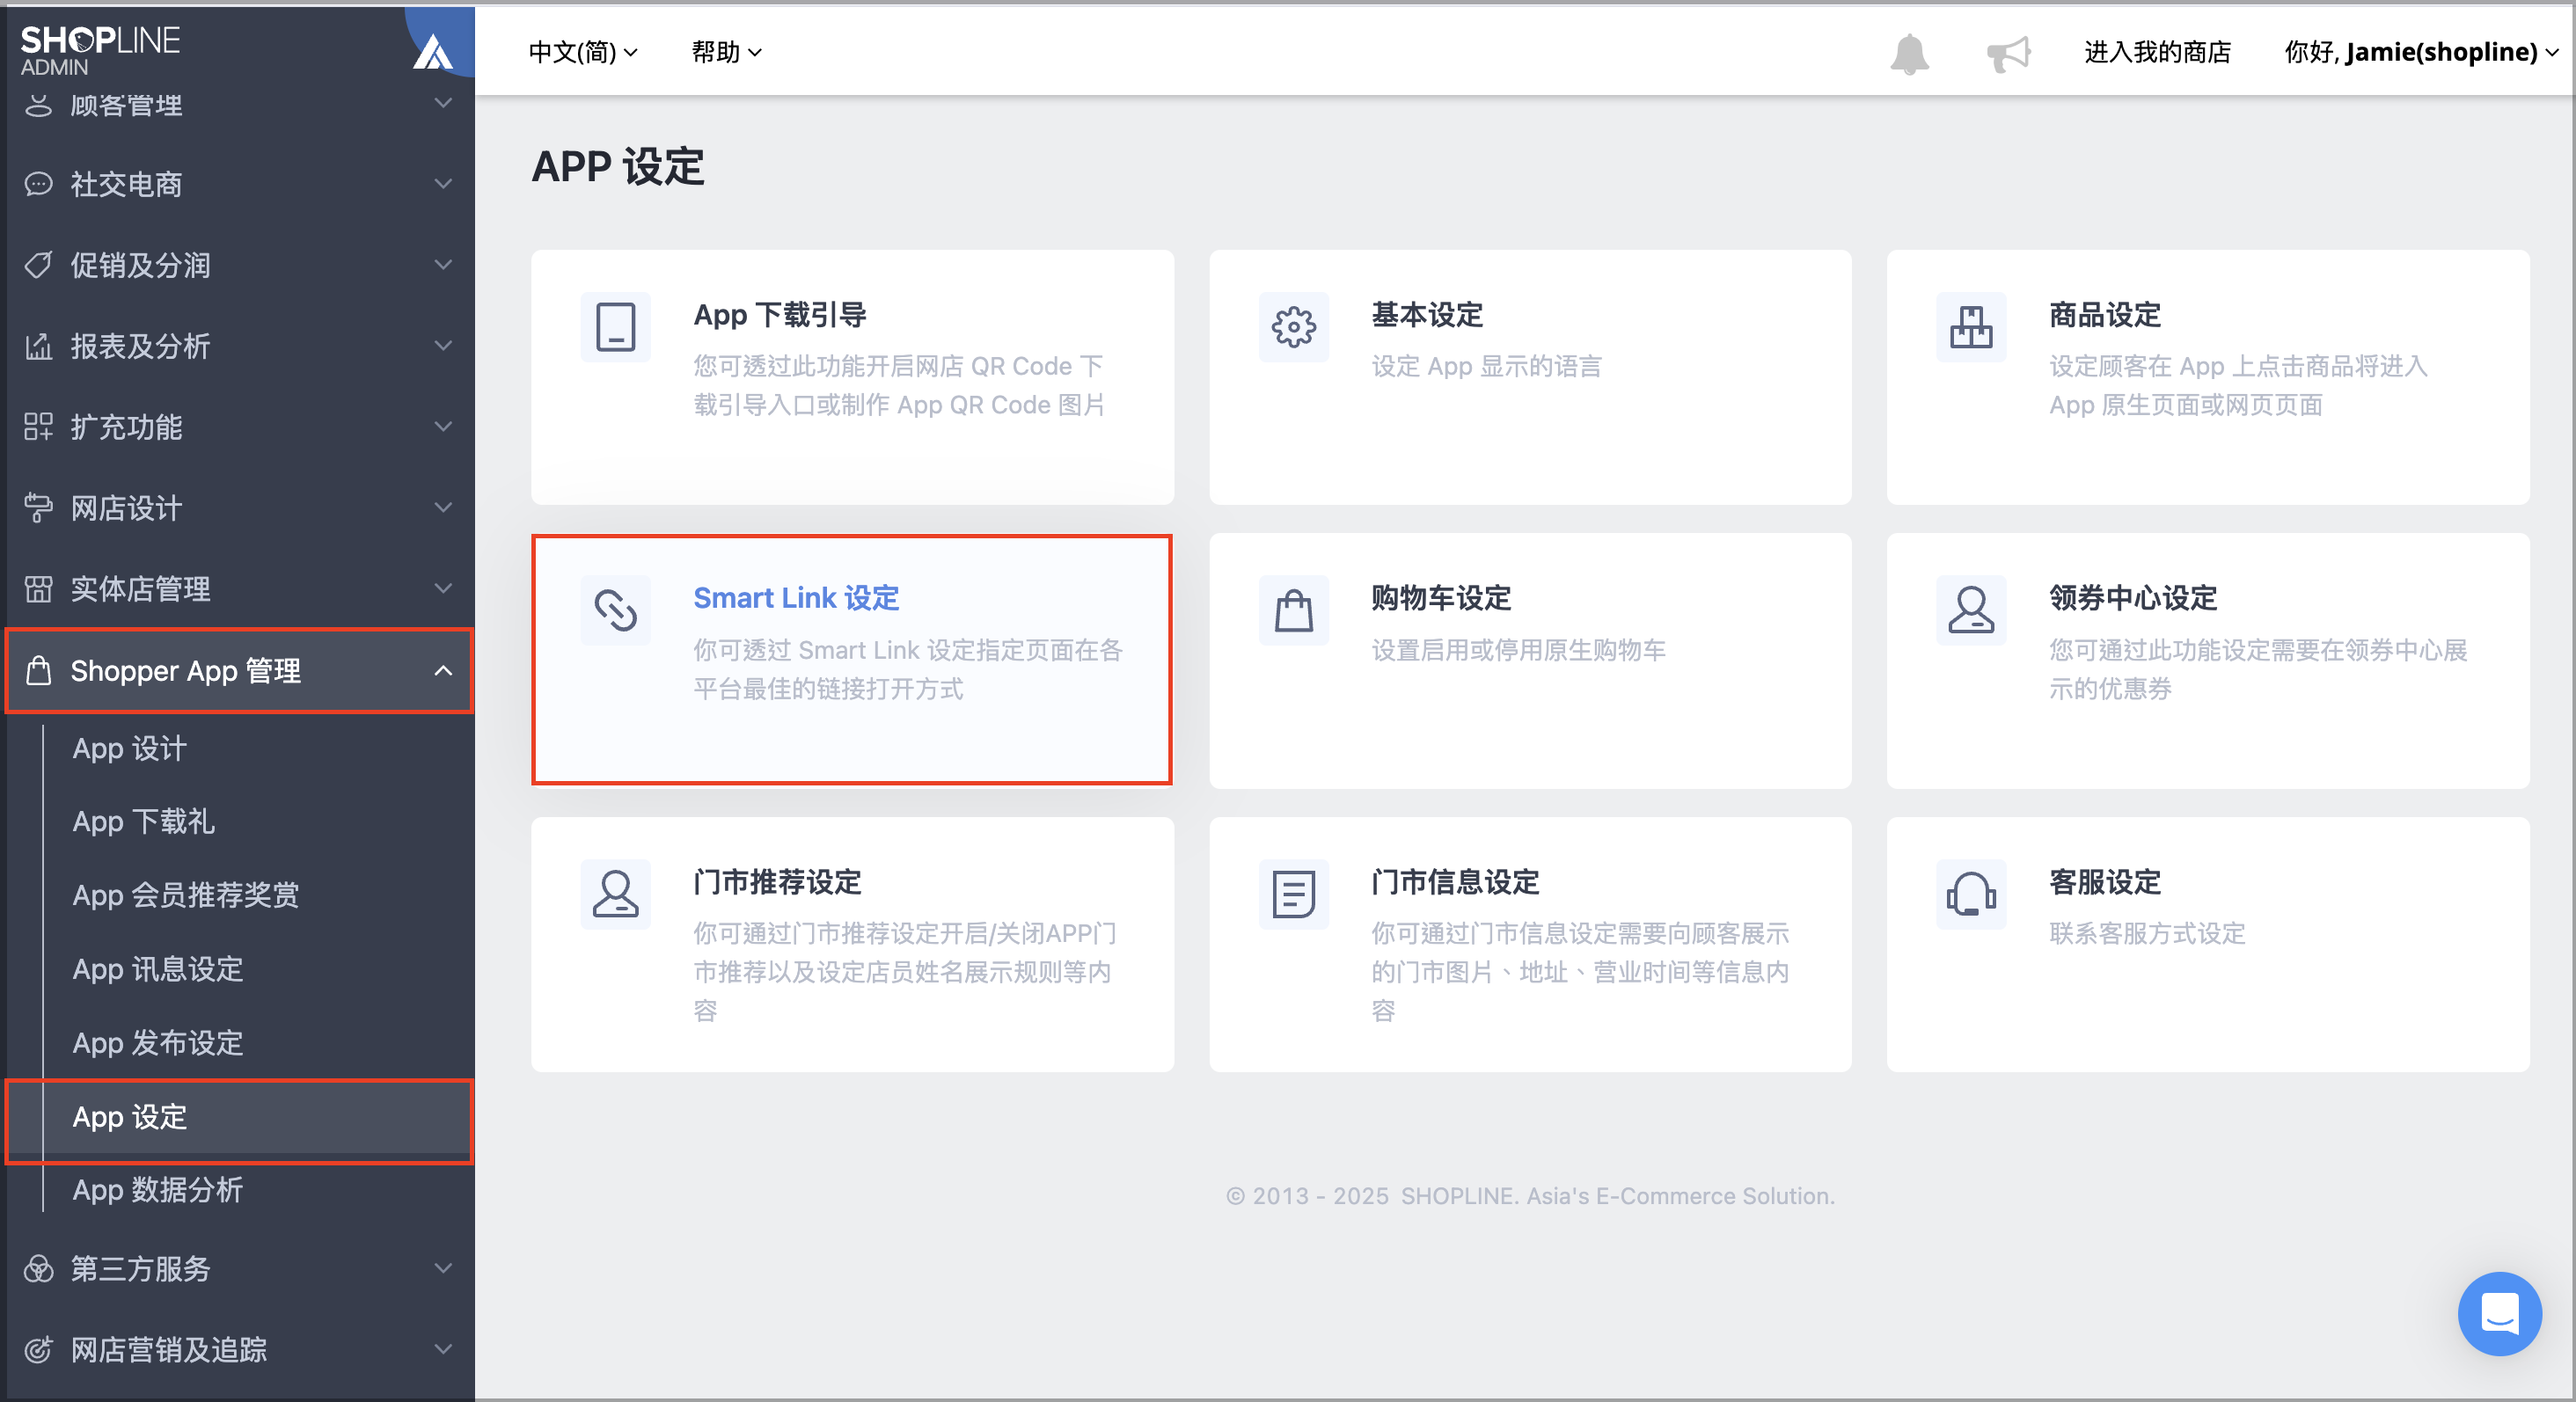Image resolution: width=2576 pixels, height=1402 pixels.
Task: Click the 客服设定 headset icon
Action: (1971, 894)
